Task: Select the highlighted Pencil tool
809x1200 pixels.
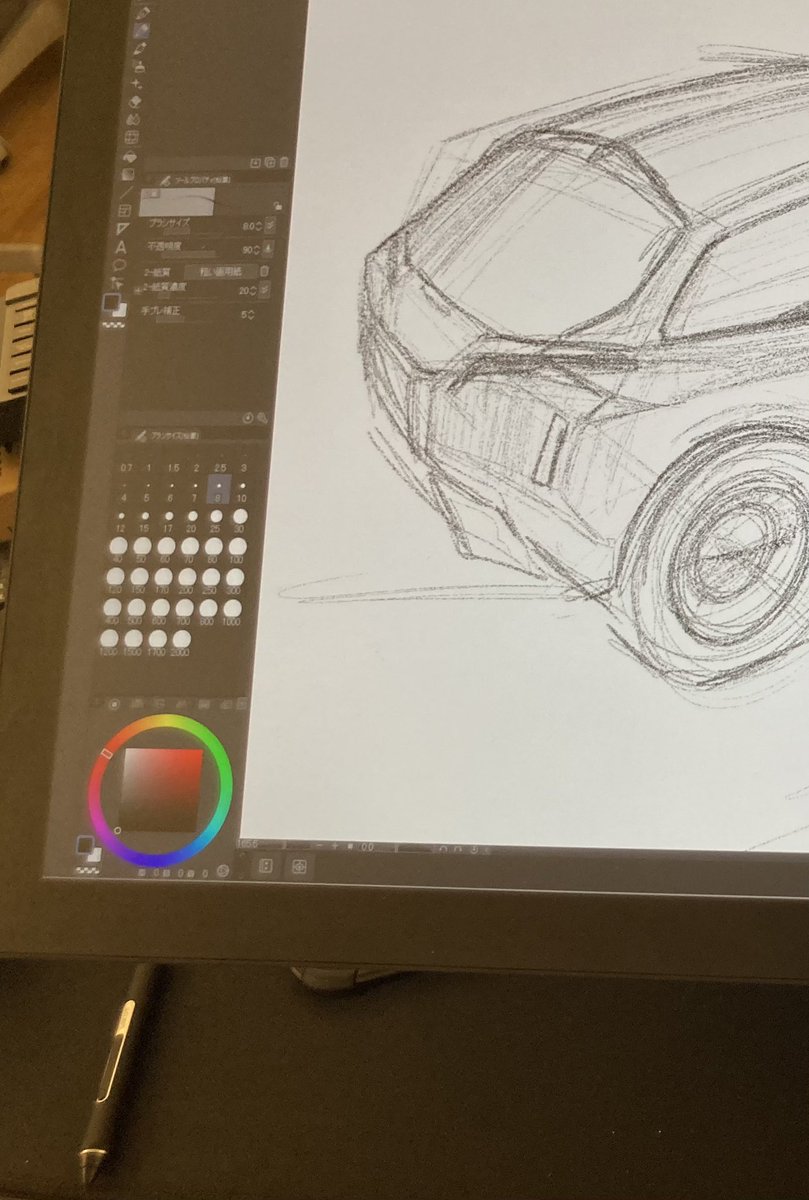Action: [x=141, y=29]
